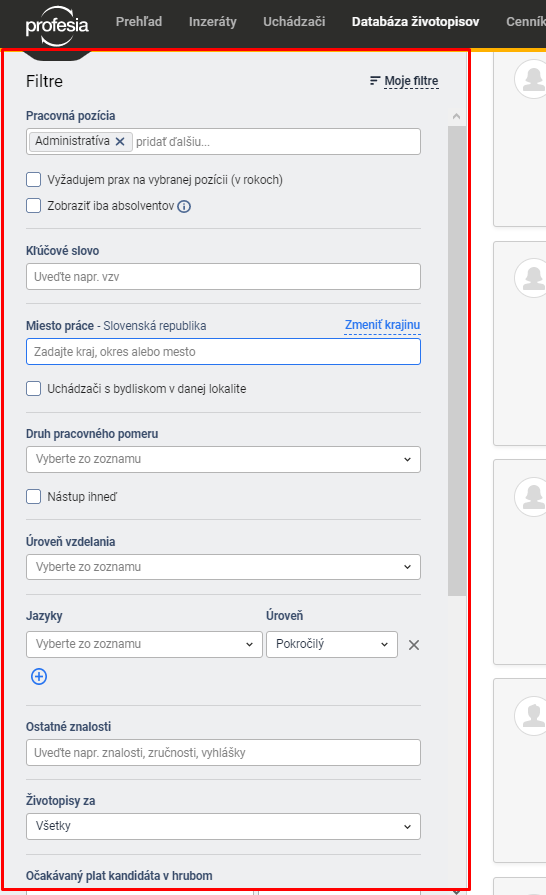Click the scroll-up arrow in filter panel
This screenshot has width=546, height=895.
pos(456,116)
